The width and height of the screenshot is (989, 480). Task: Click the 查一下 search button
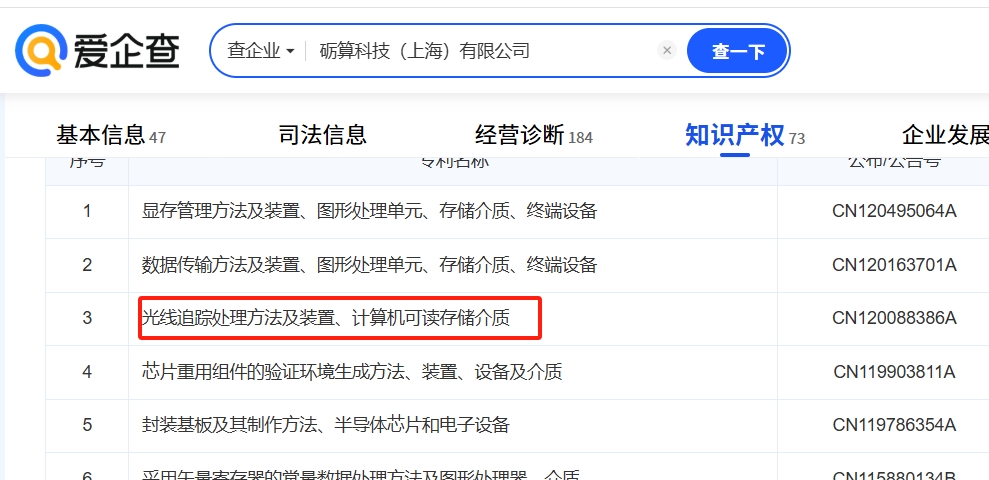pyautogui.click(x=737, y=50)
